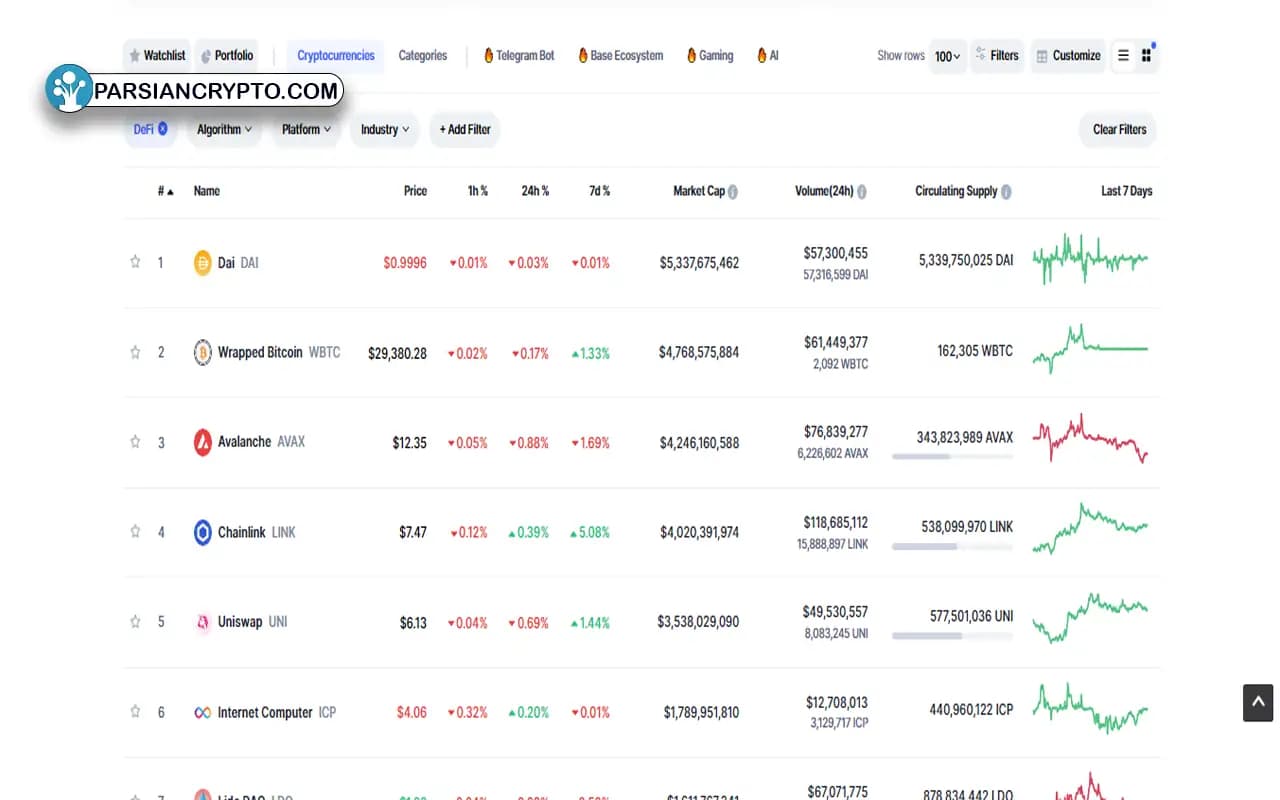
Task: Open the Wrapped Bitcoin coin link
Action: [x=279, y=352]
